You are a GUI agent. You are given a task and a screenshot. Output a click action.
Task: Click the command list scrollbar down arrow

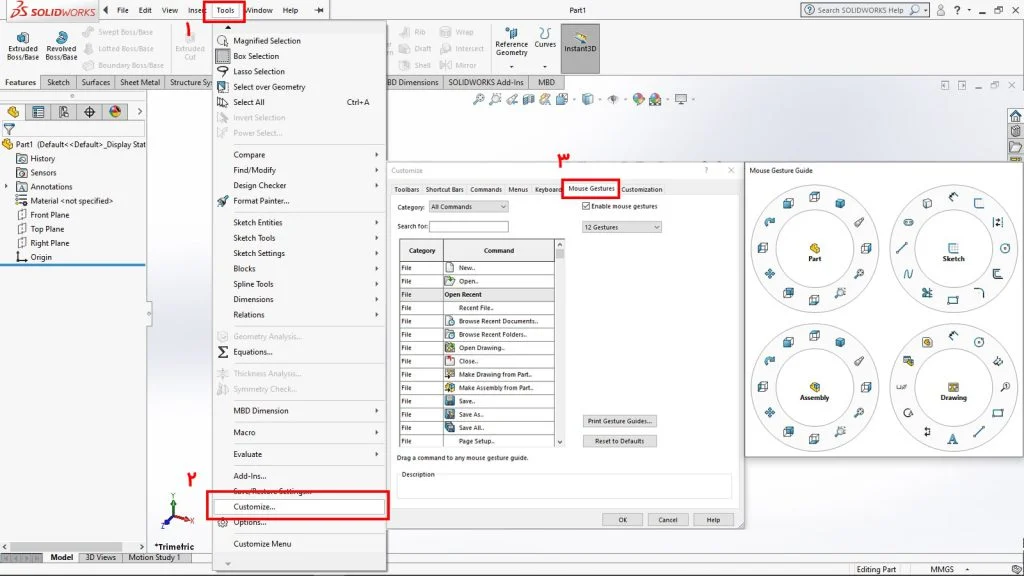[x=560, y=442]
